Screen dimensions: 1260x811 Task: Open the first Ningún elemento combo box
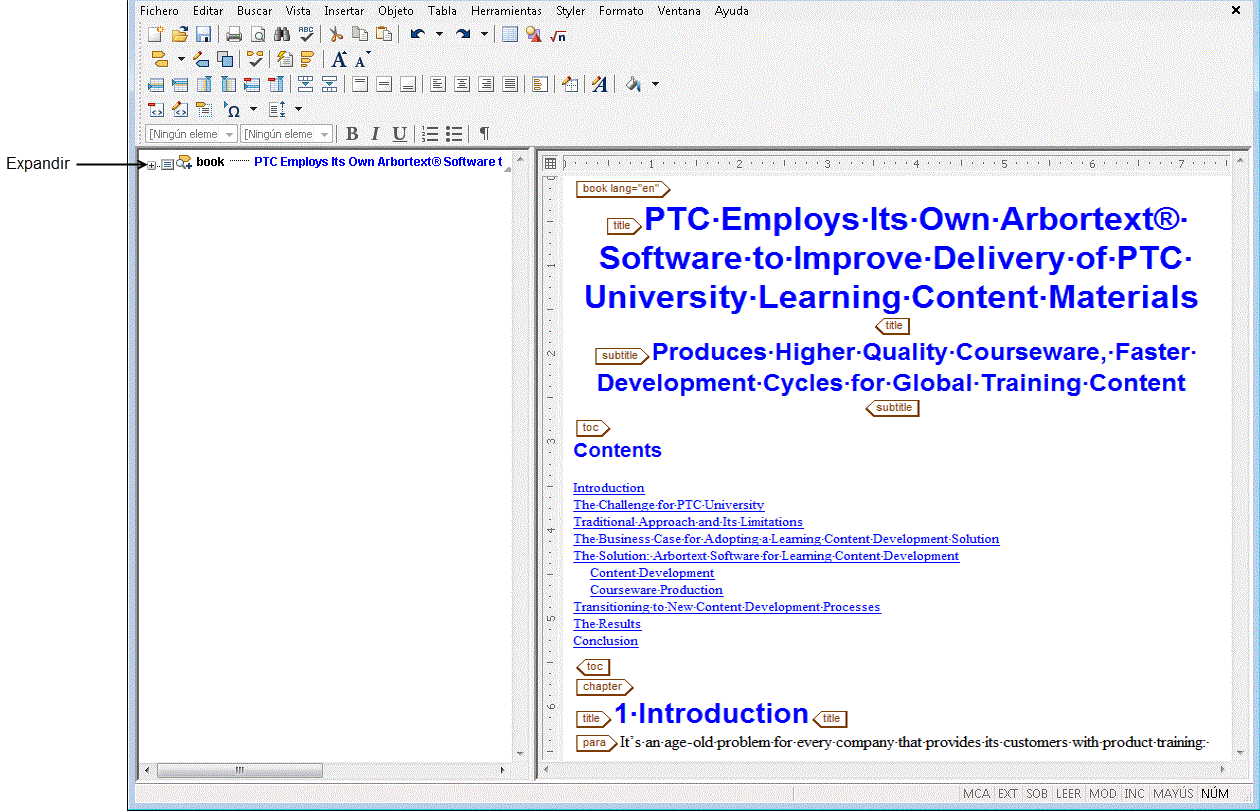point(191,134)
